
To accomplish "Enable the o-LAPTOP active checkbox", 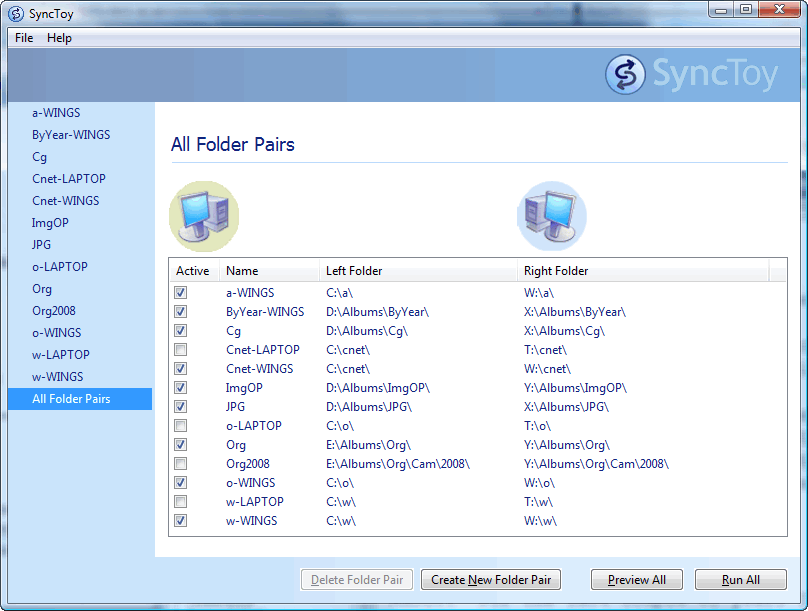I will [180, 426].
